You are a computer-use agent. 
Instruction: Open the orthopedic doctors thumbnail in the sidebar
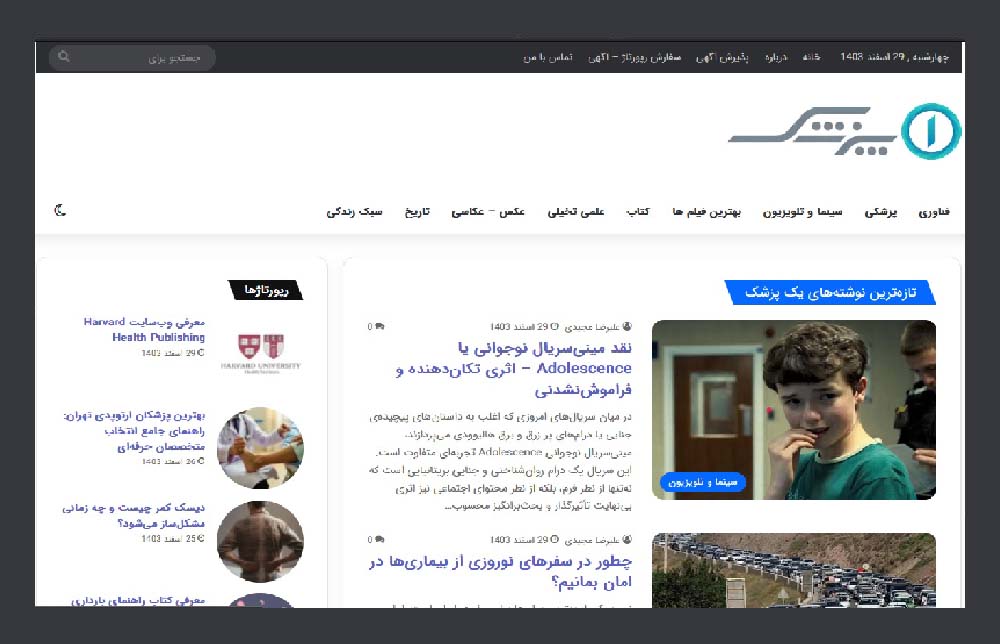[x=260, y=448]
